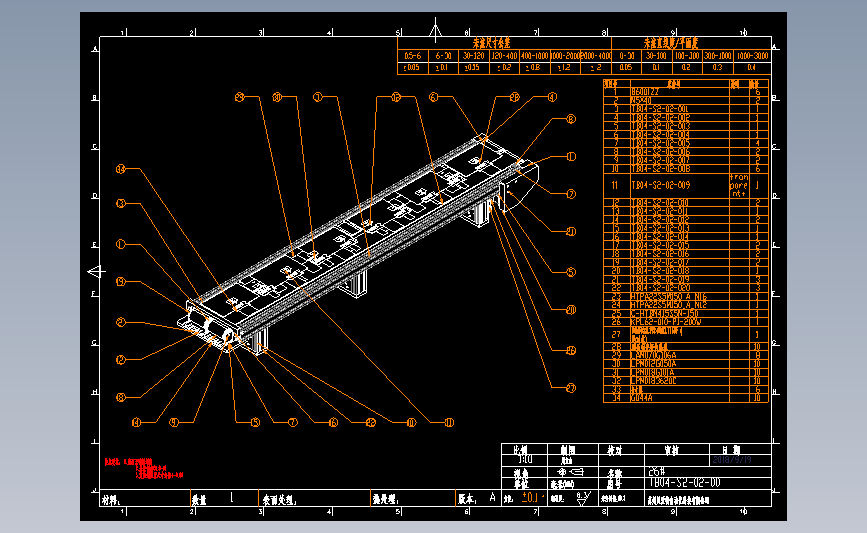Click the ±0.05 tolerance cell
This screenshot has width=867, height=533.
tap(412, 67)
